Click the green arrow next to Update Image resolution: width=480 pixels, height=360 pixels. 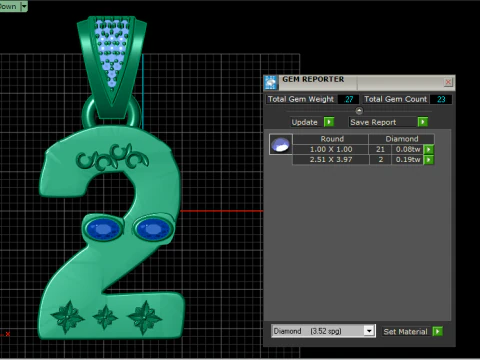point(329,122)
